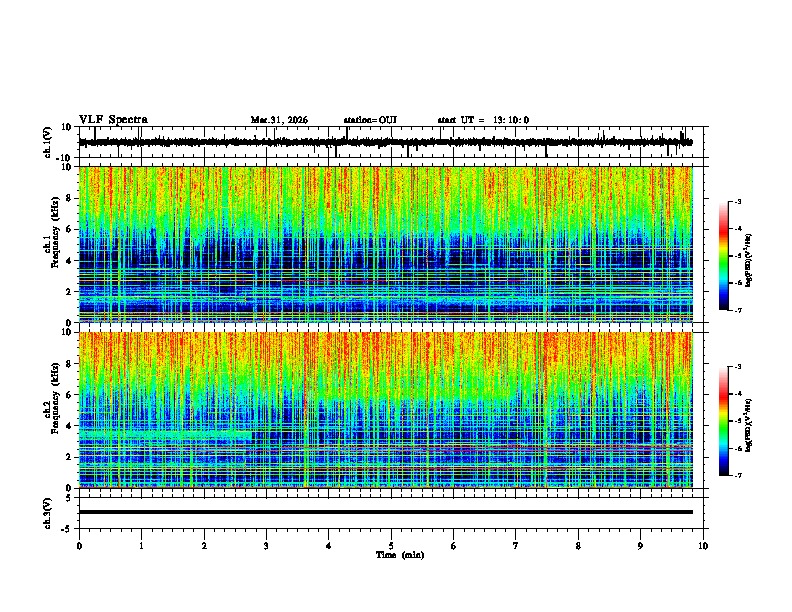Click the "start UT = 13:10:0" header text
The image size is (792, 612).
[483, 120]
